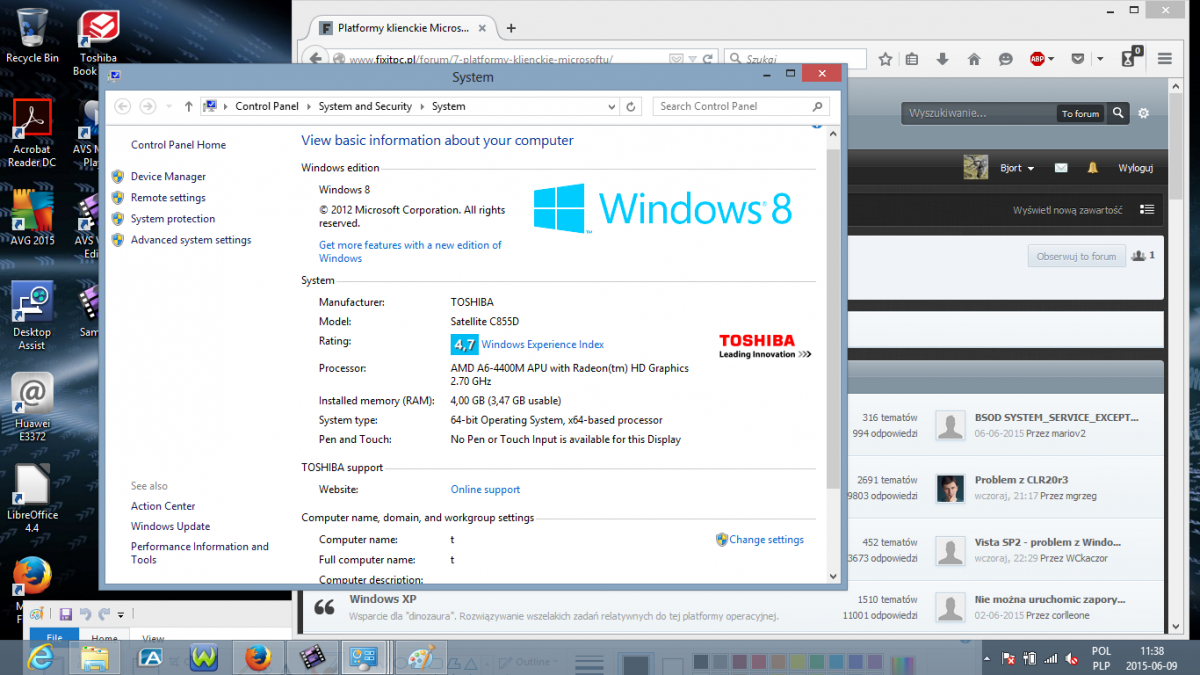1200x675 pixels.
Task: Open the Firefox hamburger menu
Action: [1166, 59]
